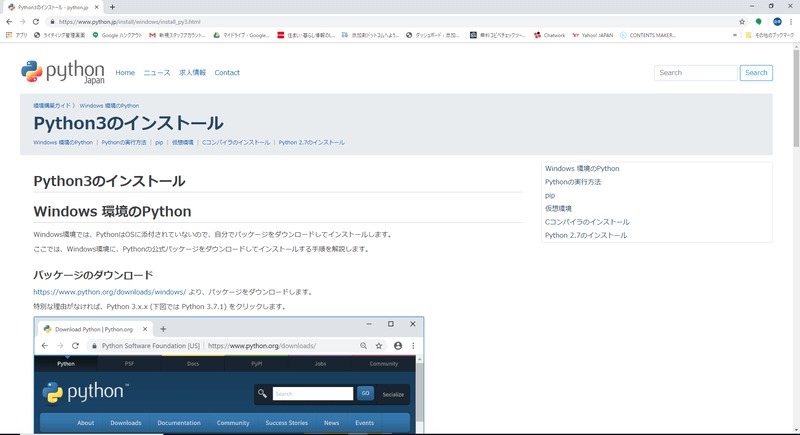Open the Chrome profile avatar
The width and height of the screenshot is (800, 435).
pyautogui.click(x=777, y=22)
